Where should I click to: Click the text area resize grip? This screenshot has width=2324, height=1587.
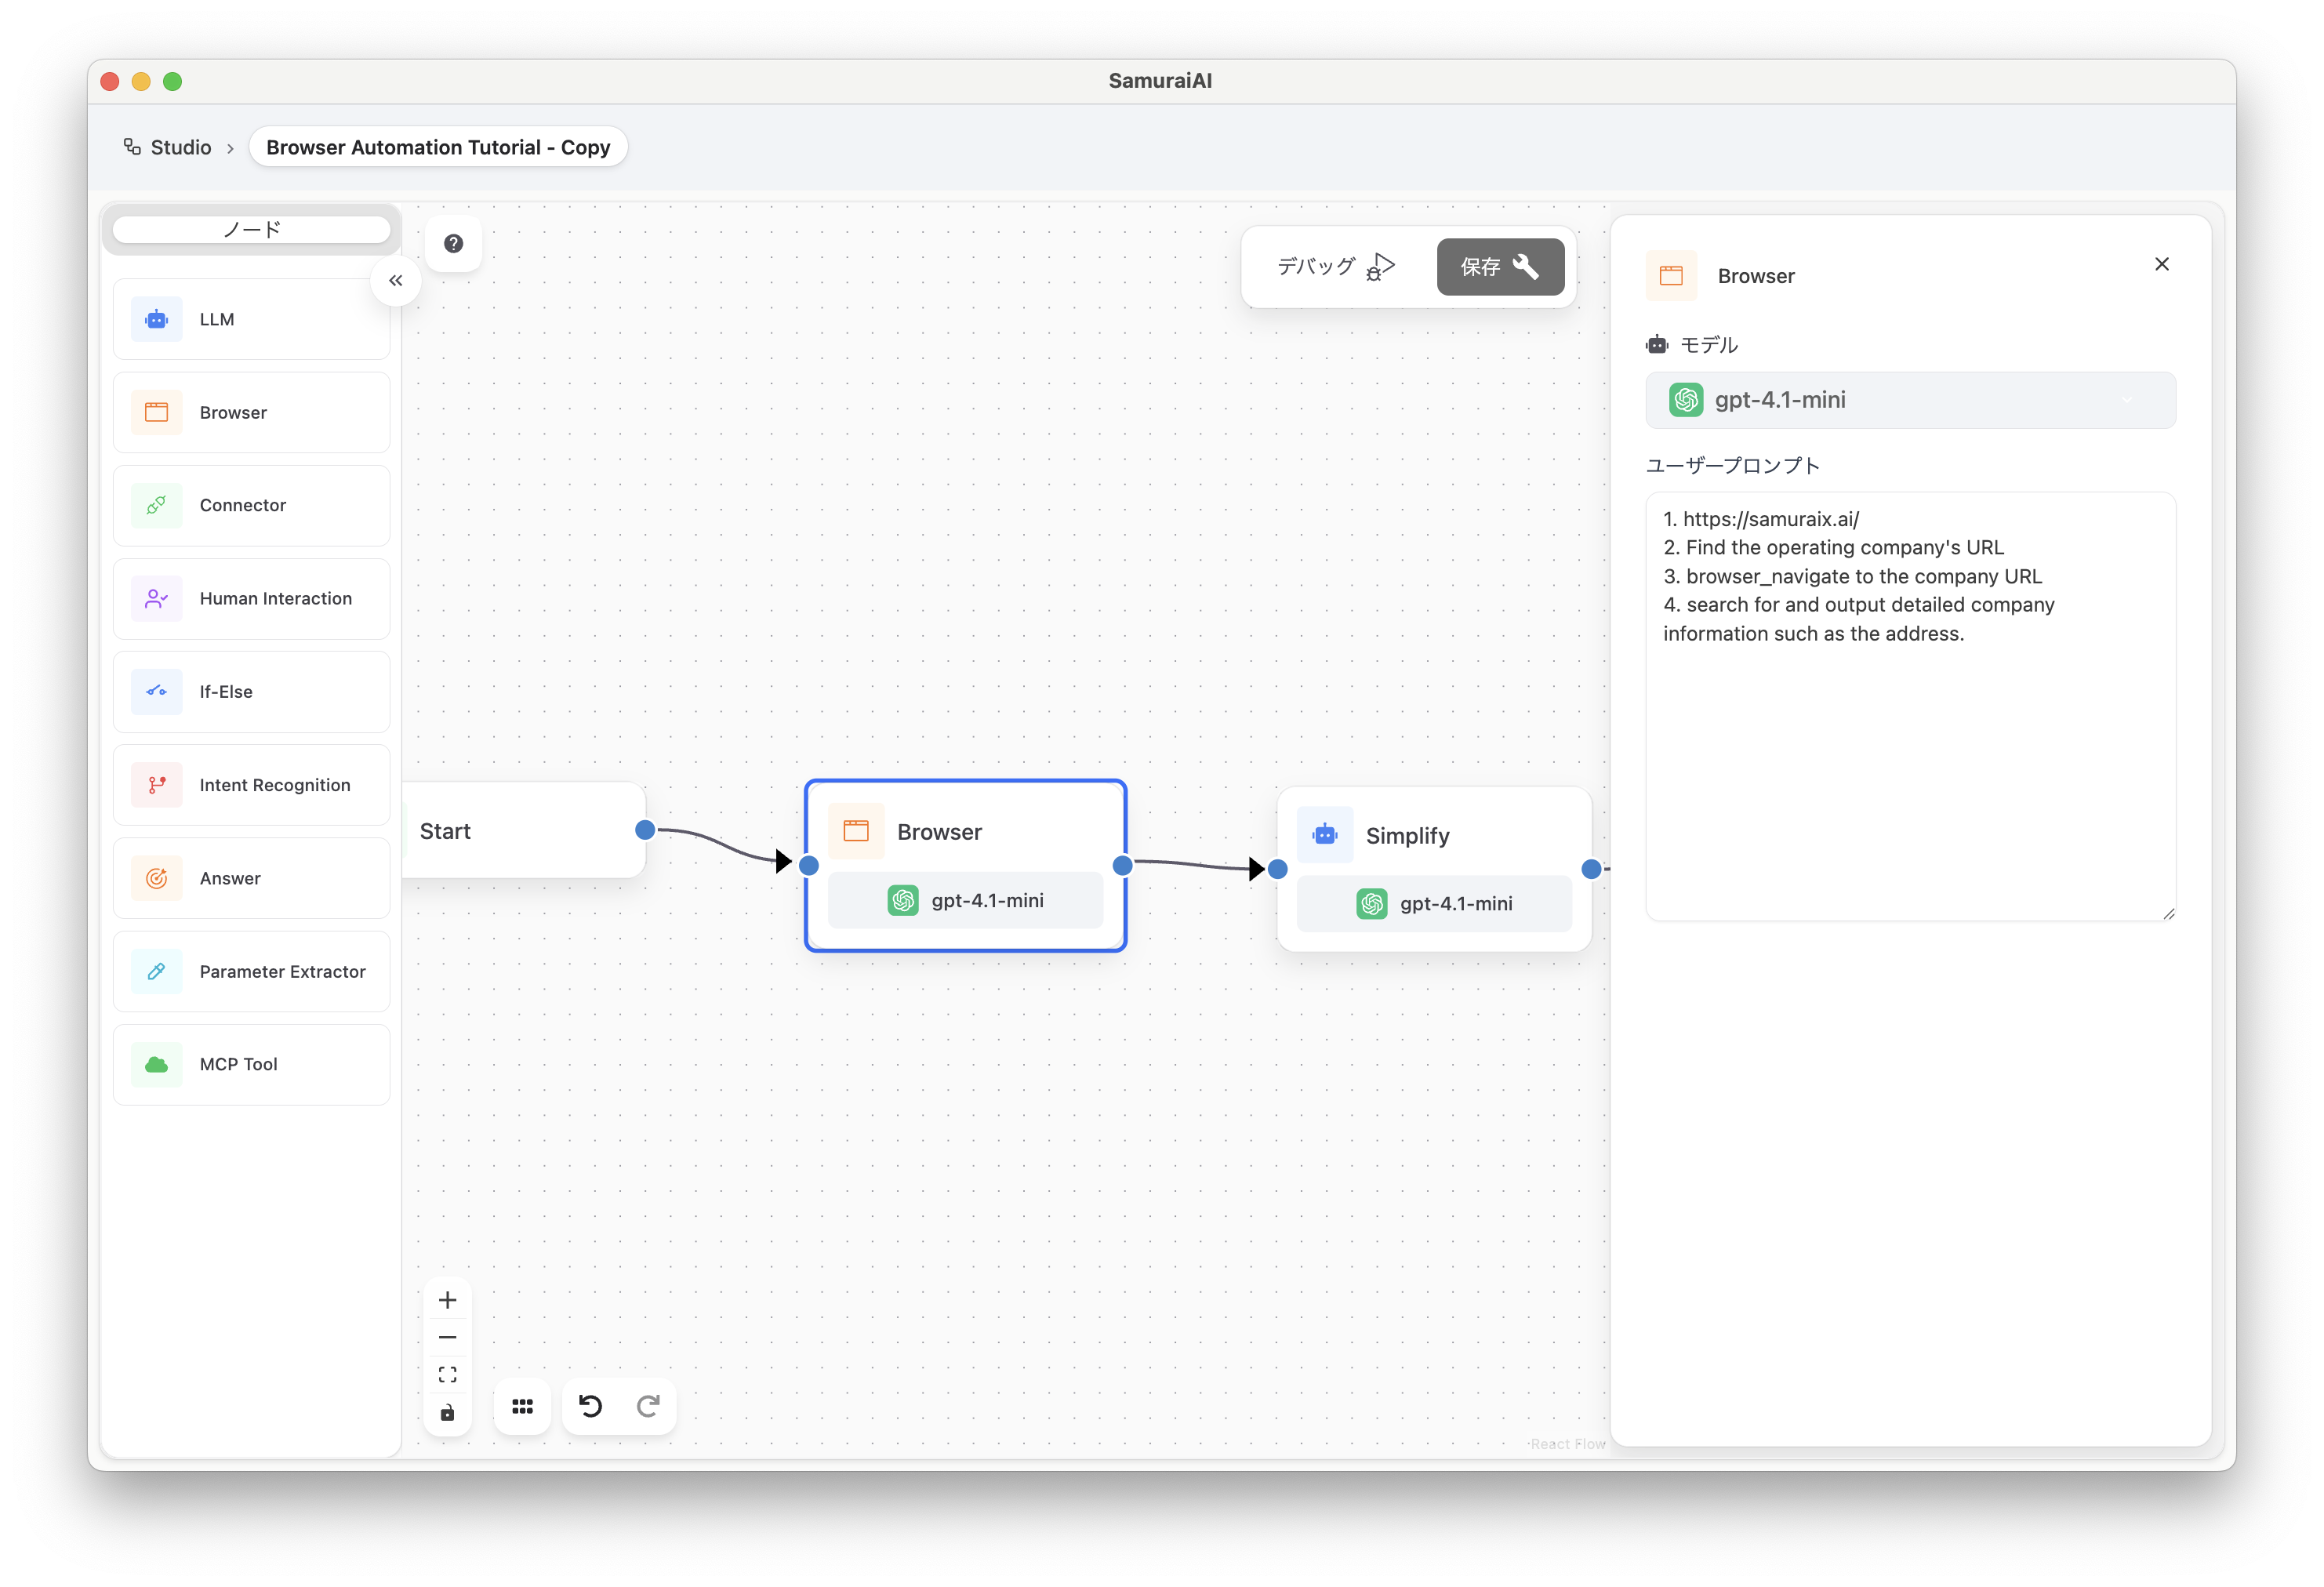[x=2168, y=913]
